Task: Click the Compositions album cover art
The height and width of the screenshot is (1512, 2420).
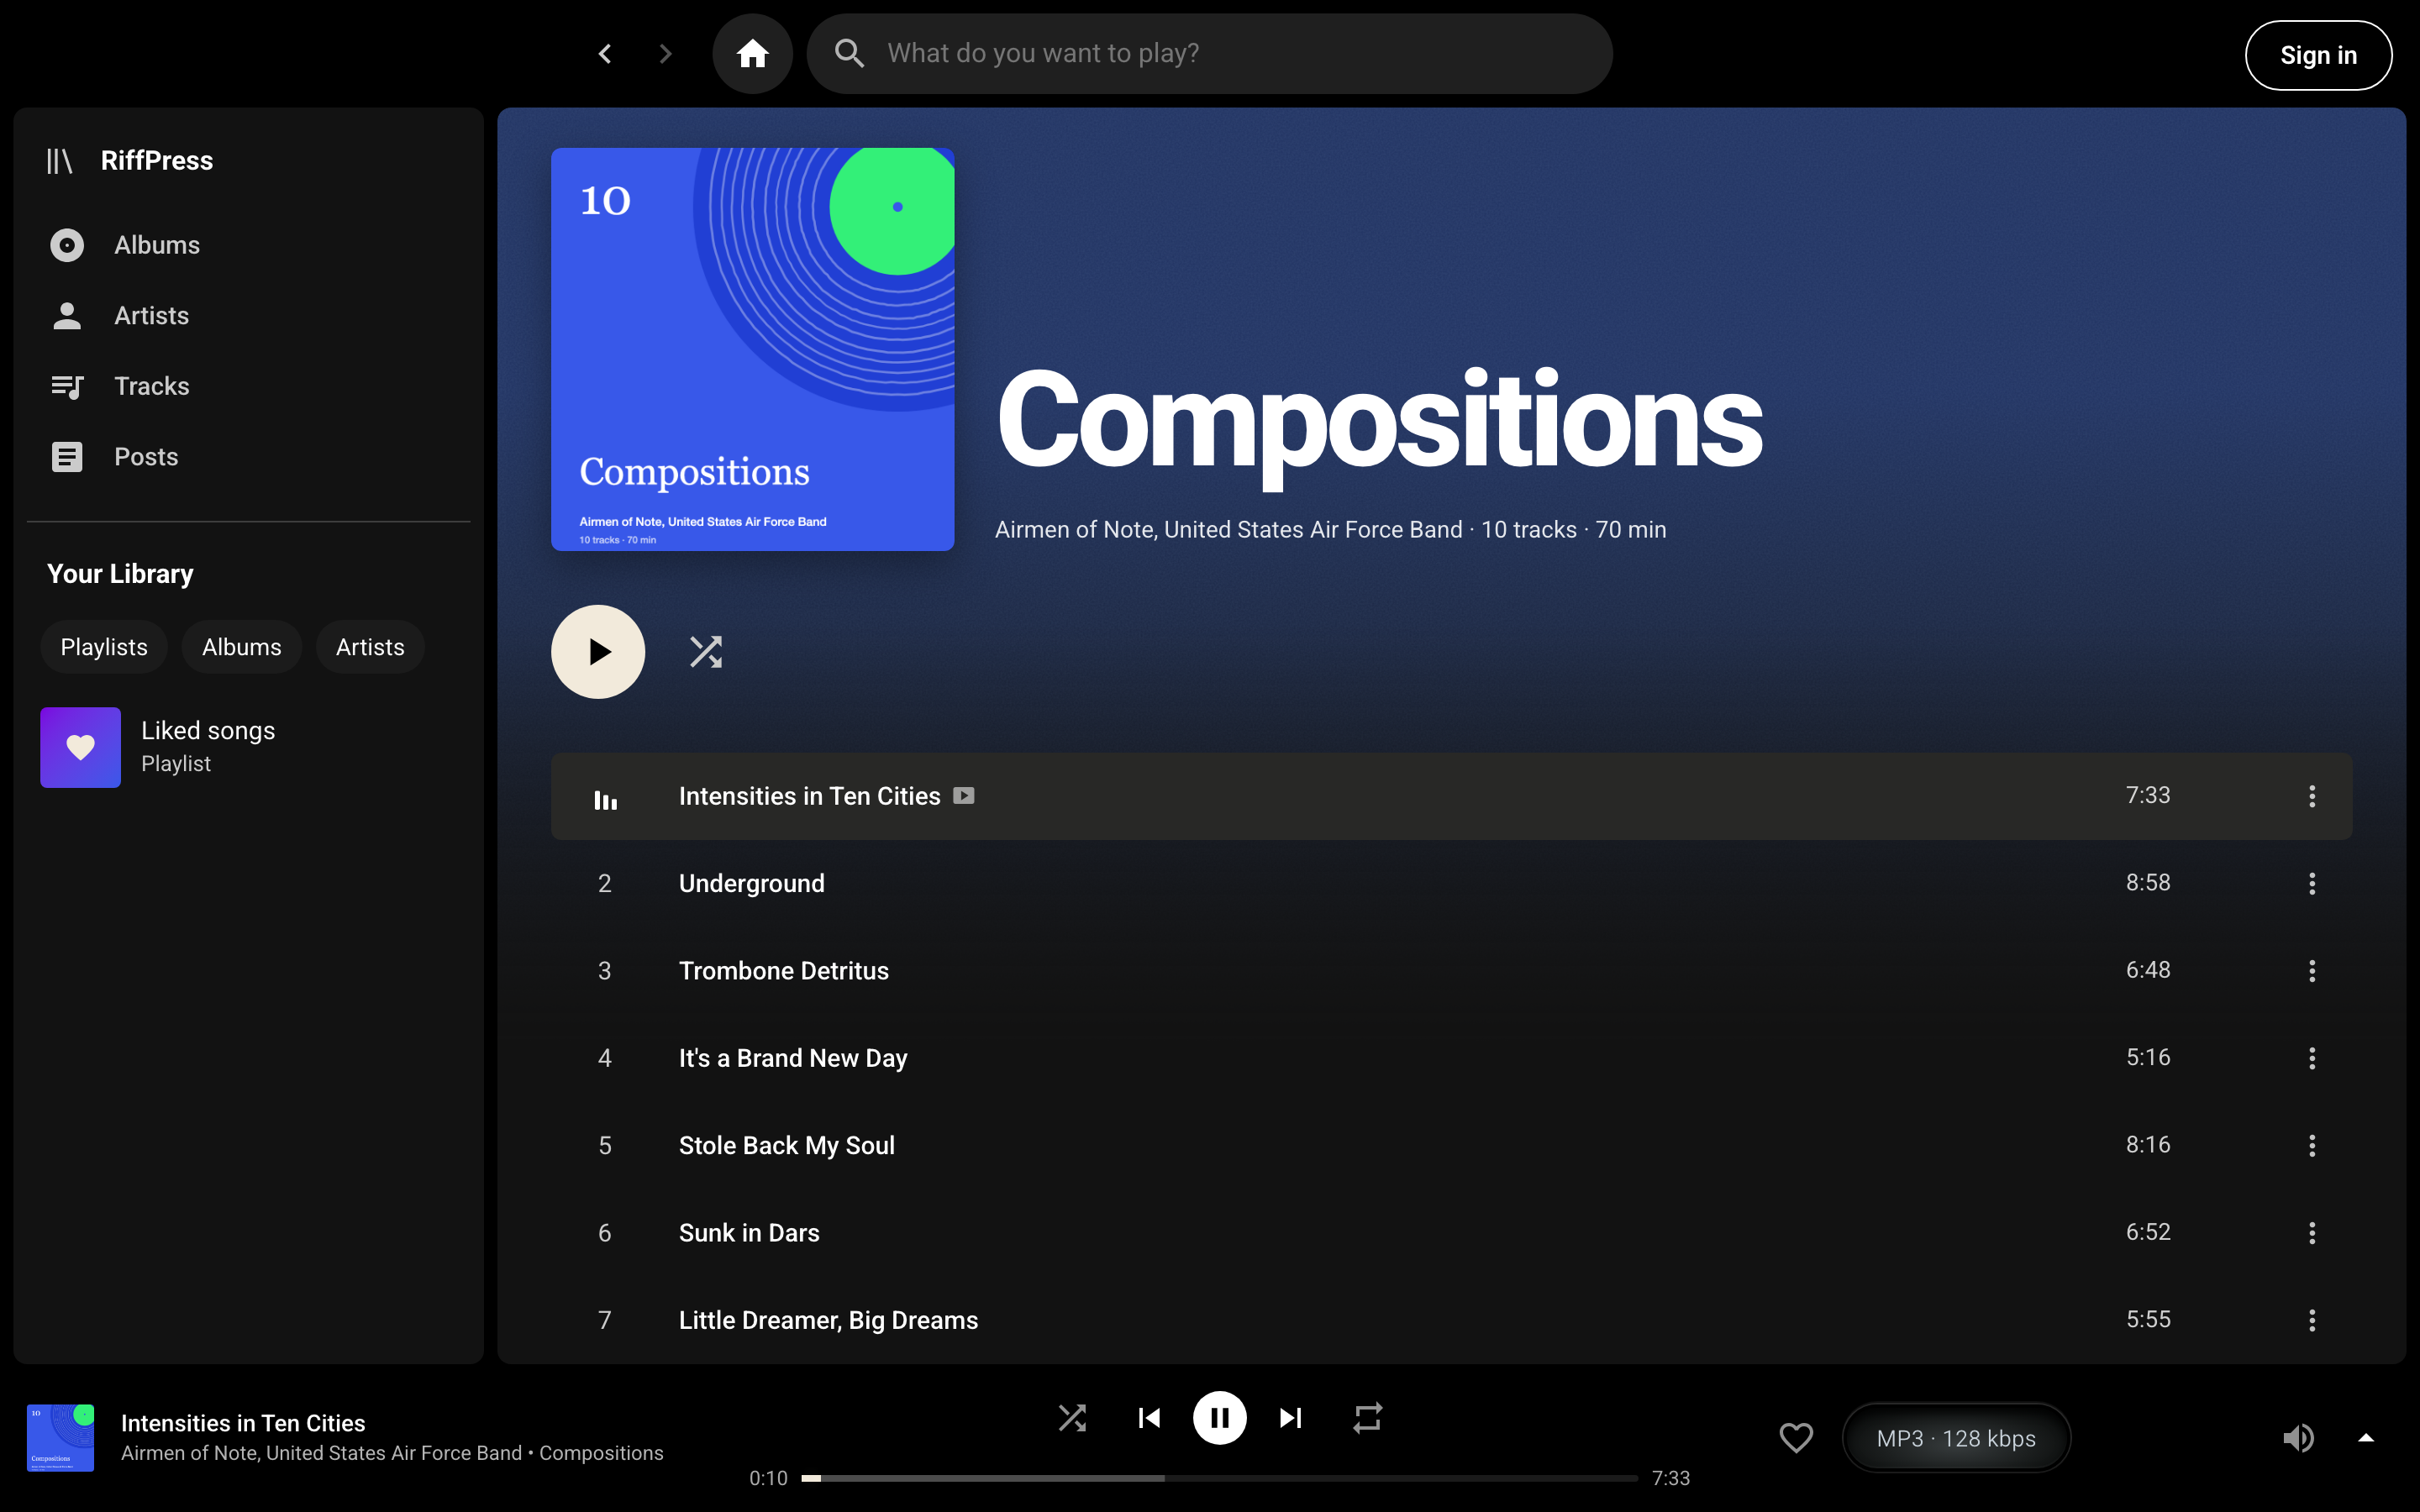Action: tap(752, 349)
